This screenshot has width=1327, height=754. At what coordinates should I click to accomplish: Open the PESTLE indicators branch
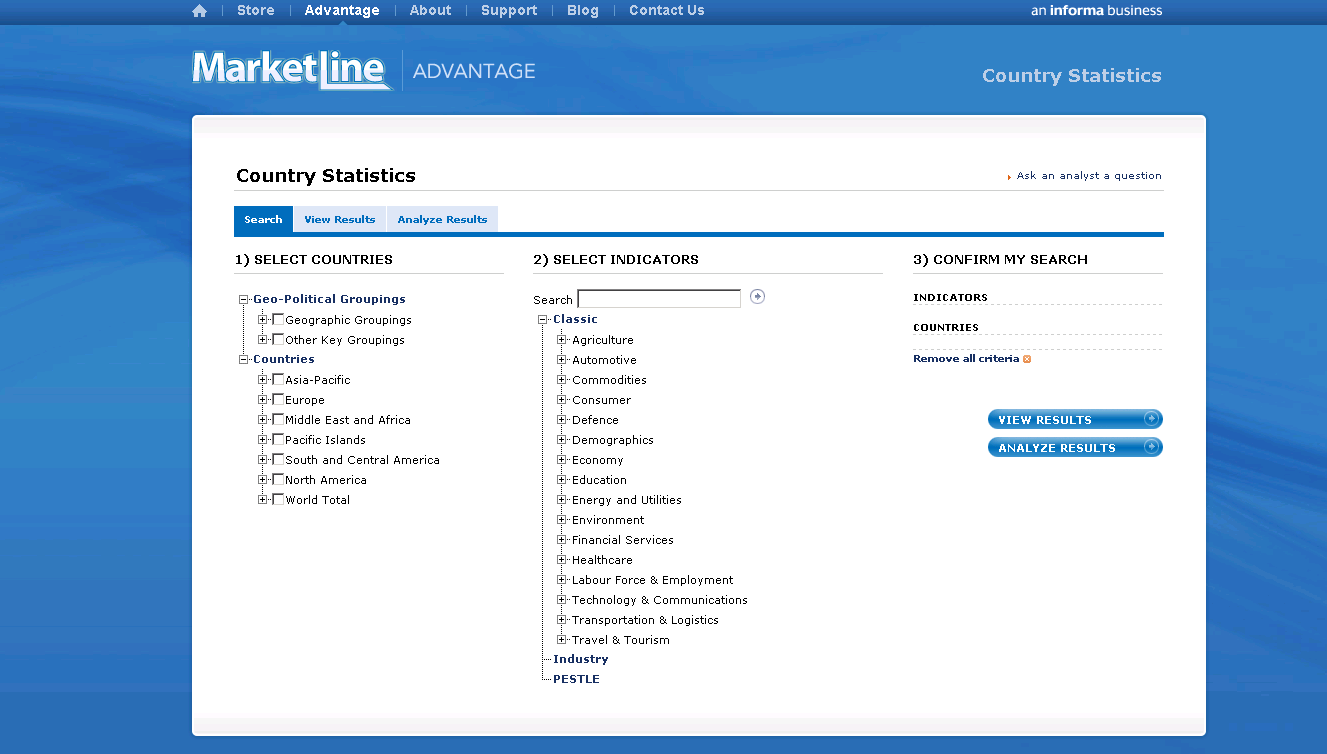coord(577,679)
